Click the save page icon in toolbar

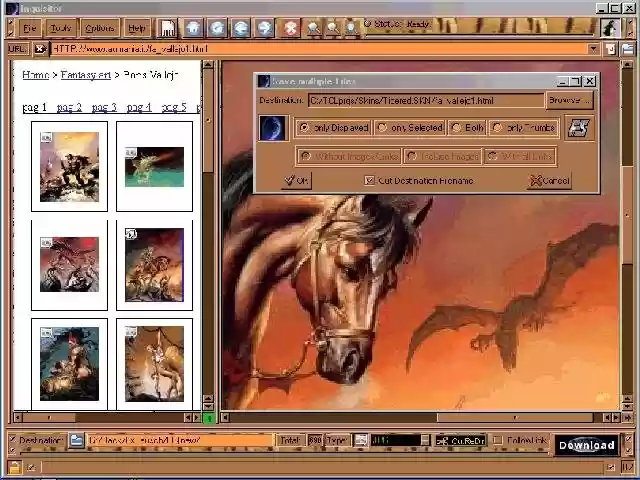coord(167,28)
